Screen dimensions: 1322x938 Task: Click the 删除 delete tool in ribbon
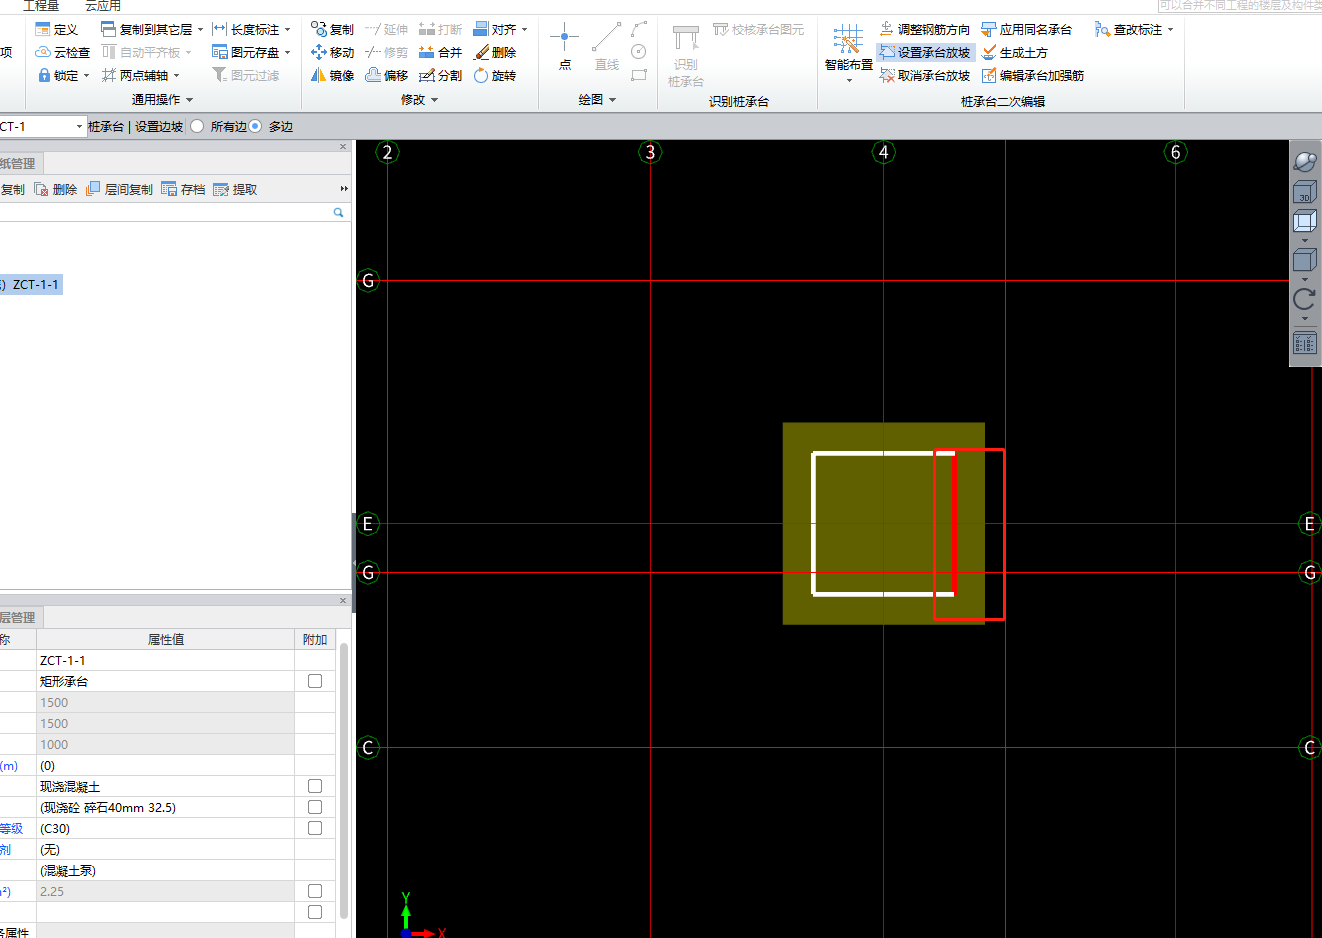pyautogui.click(x=495, y=52)
